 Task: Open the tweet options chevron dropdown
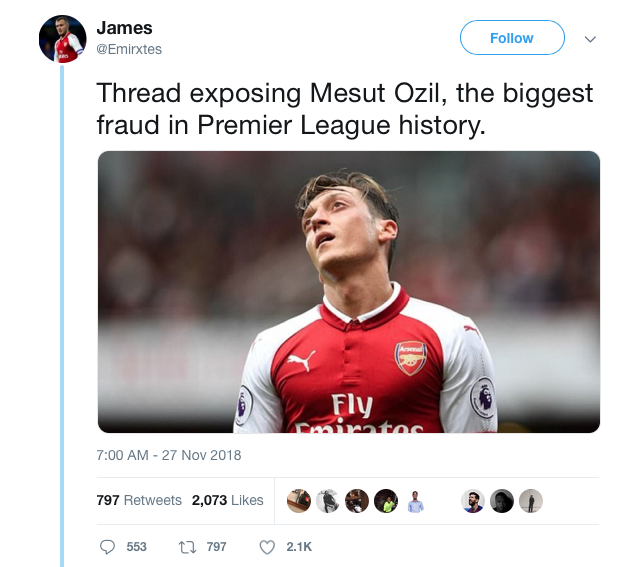[590, 39]
